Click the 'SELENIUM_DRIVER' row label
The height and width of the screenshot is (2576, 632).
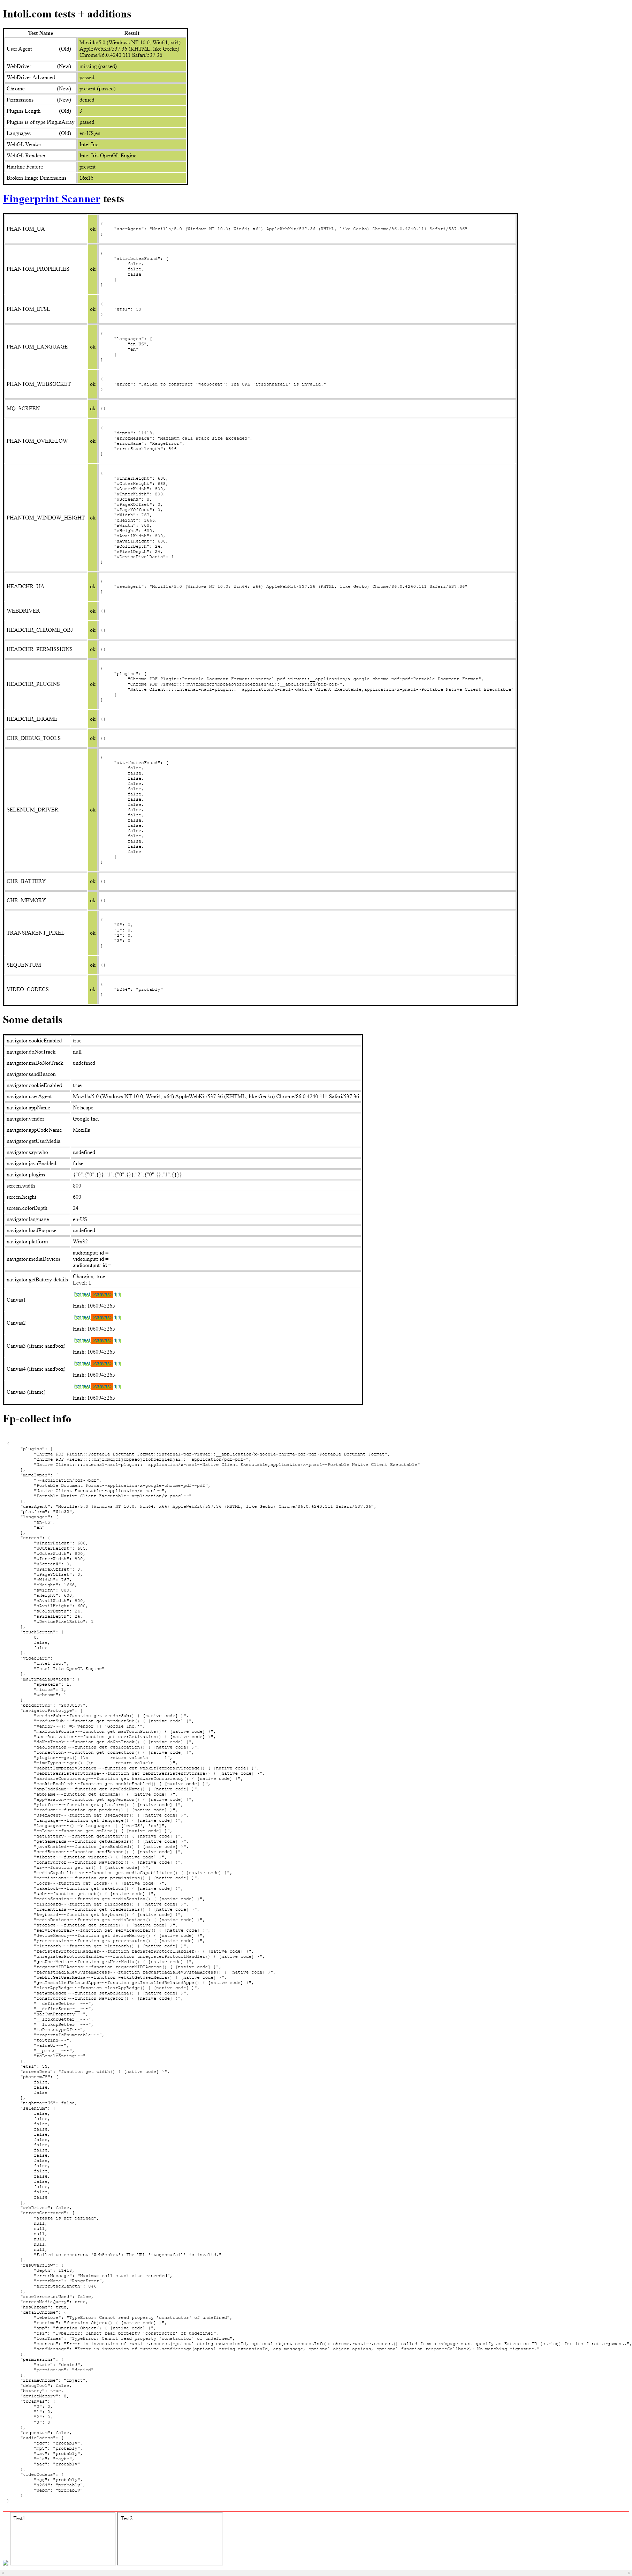[33, 810]
